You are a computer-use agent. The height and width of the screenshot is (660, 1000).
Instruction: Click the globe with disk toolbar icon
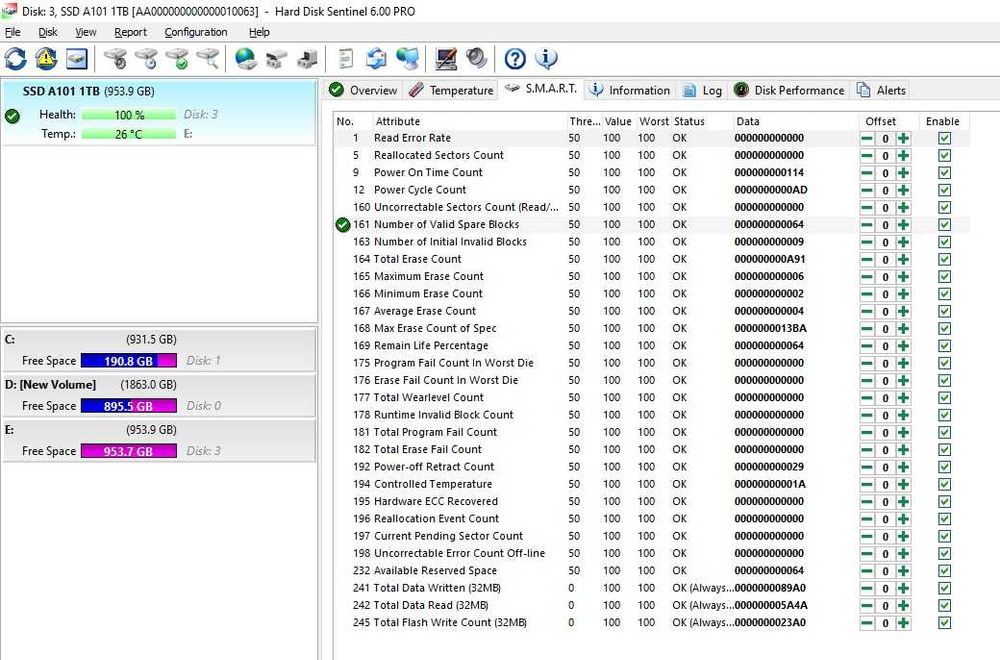pos(246,59)
